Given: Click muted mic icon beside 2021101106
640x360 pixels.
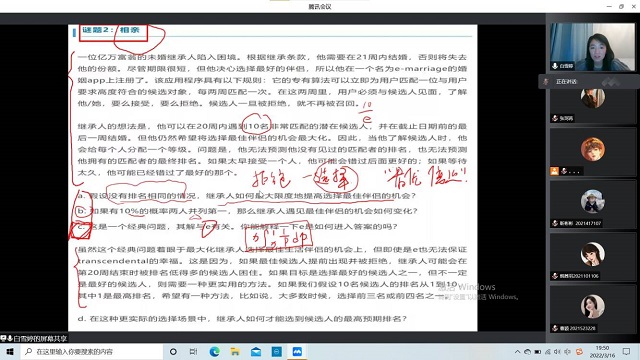Looking at the screenshot, I should coord(555,276).
